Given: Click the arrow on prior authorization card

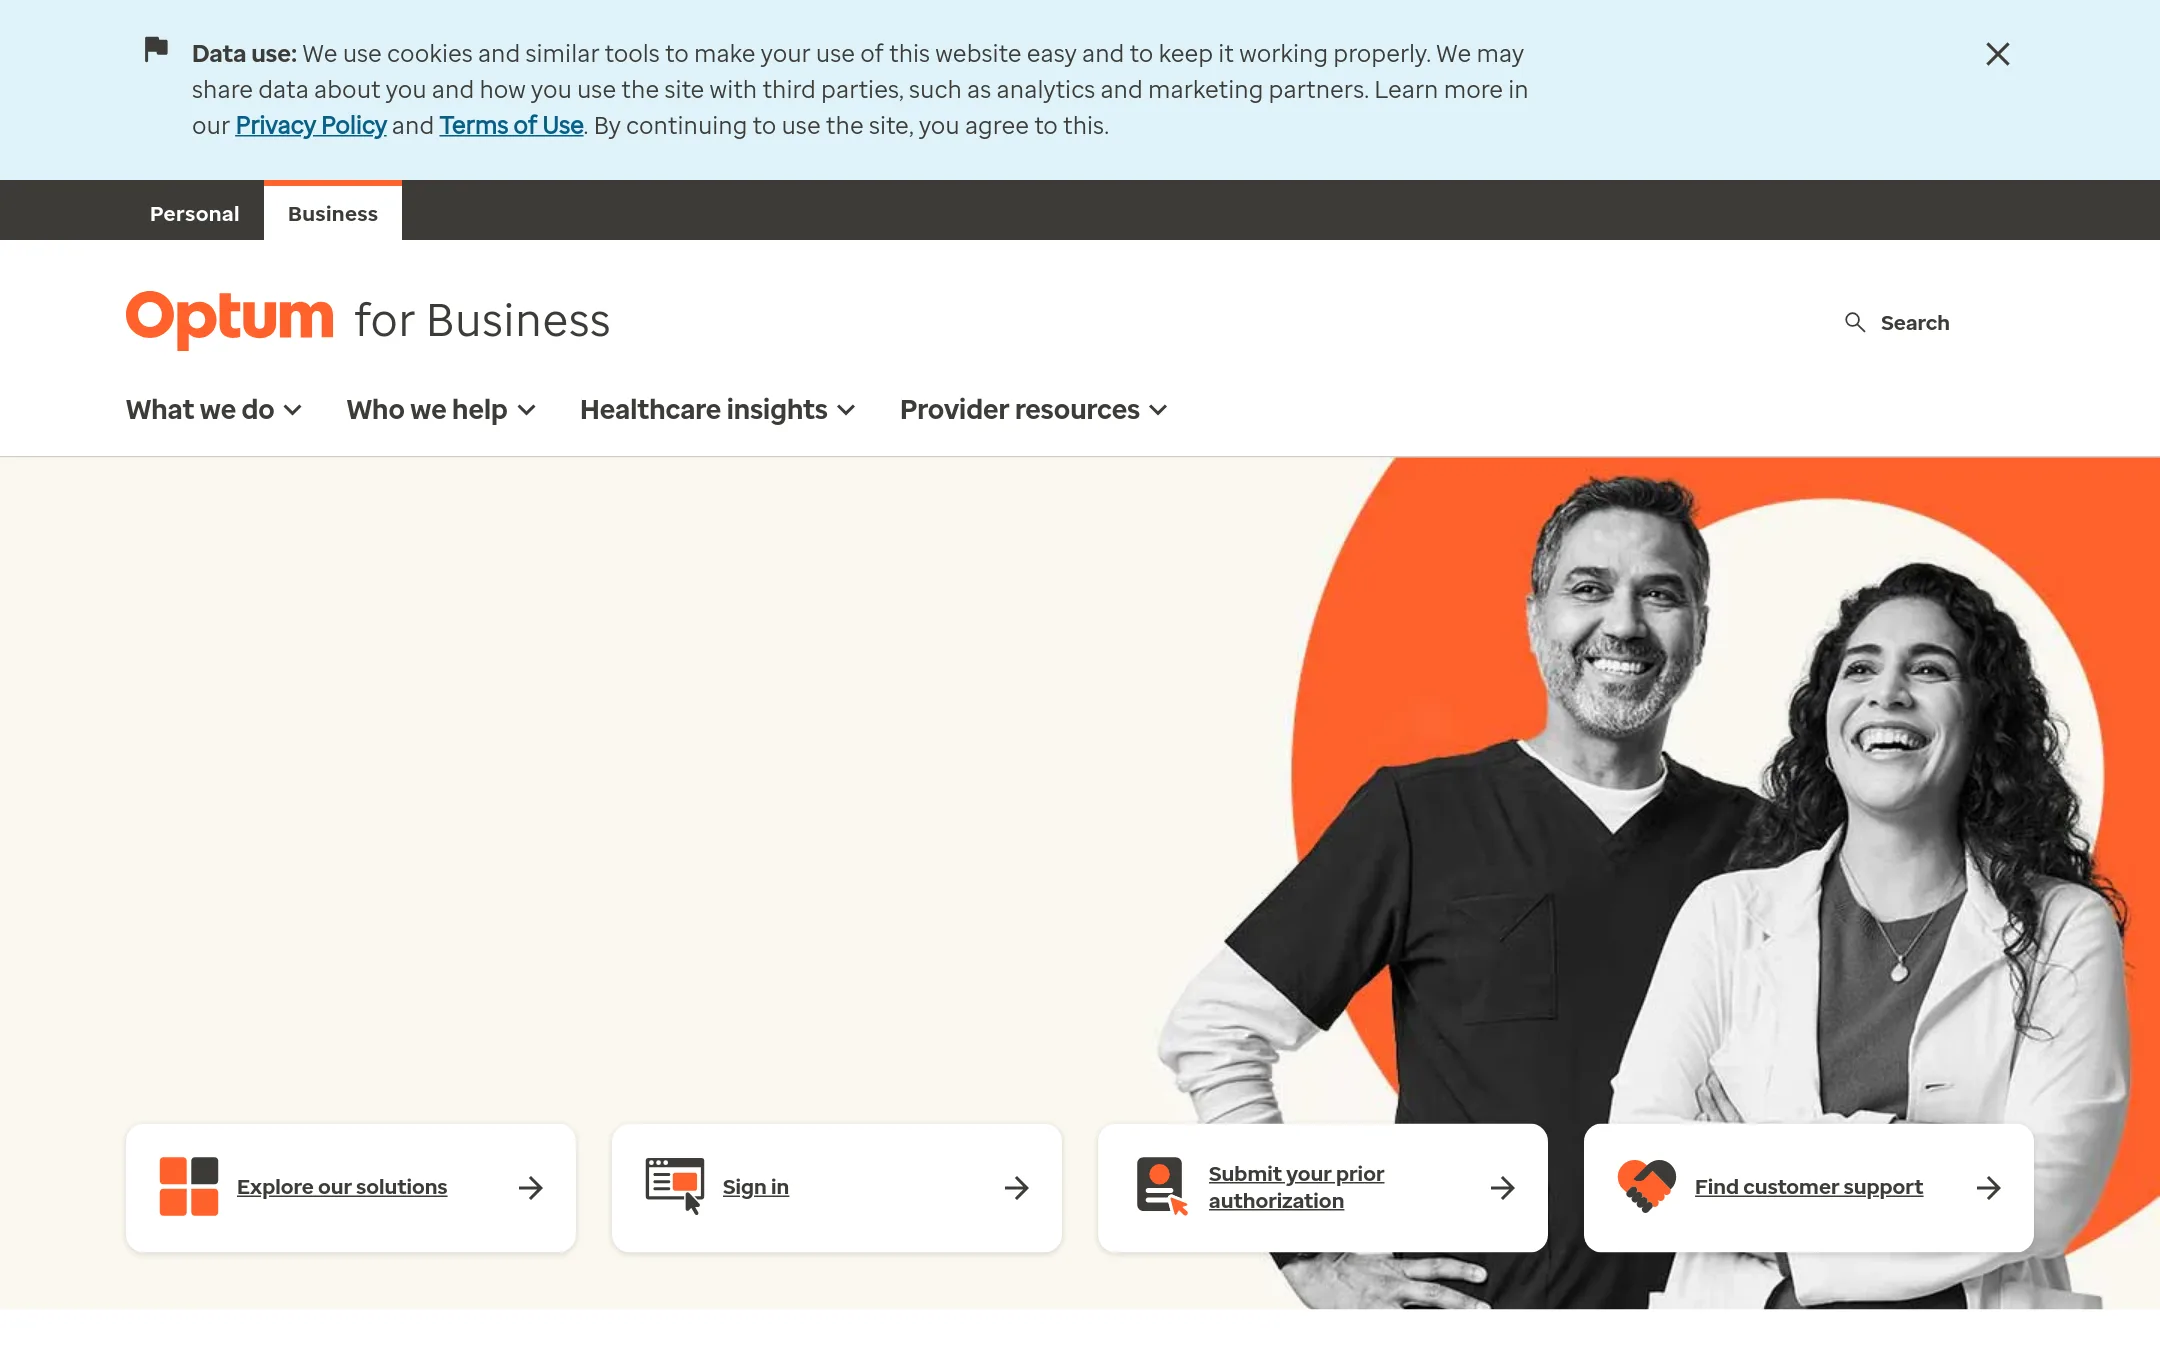Looking at the screenshot, I should tap(1503, 1188).
